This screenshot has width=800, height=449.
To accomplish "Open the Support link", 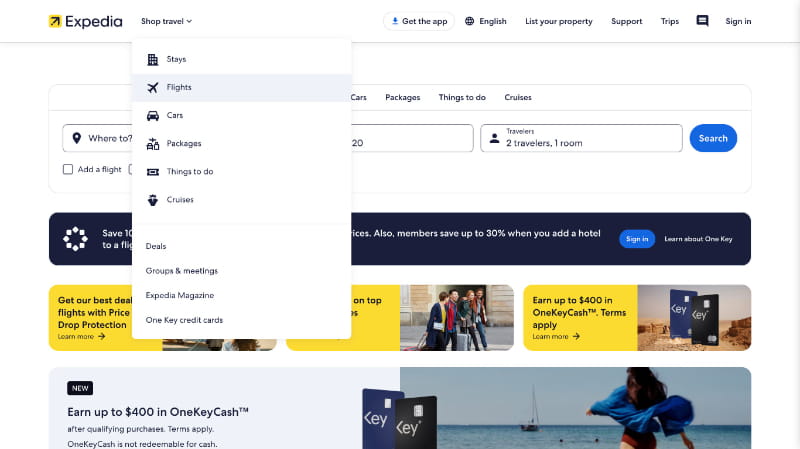I will tap(627, 21).
